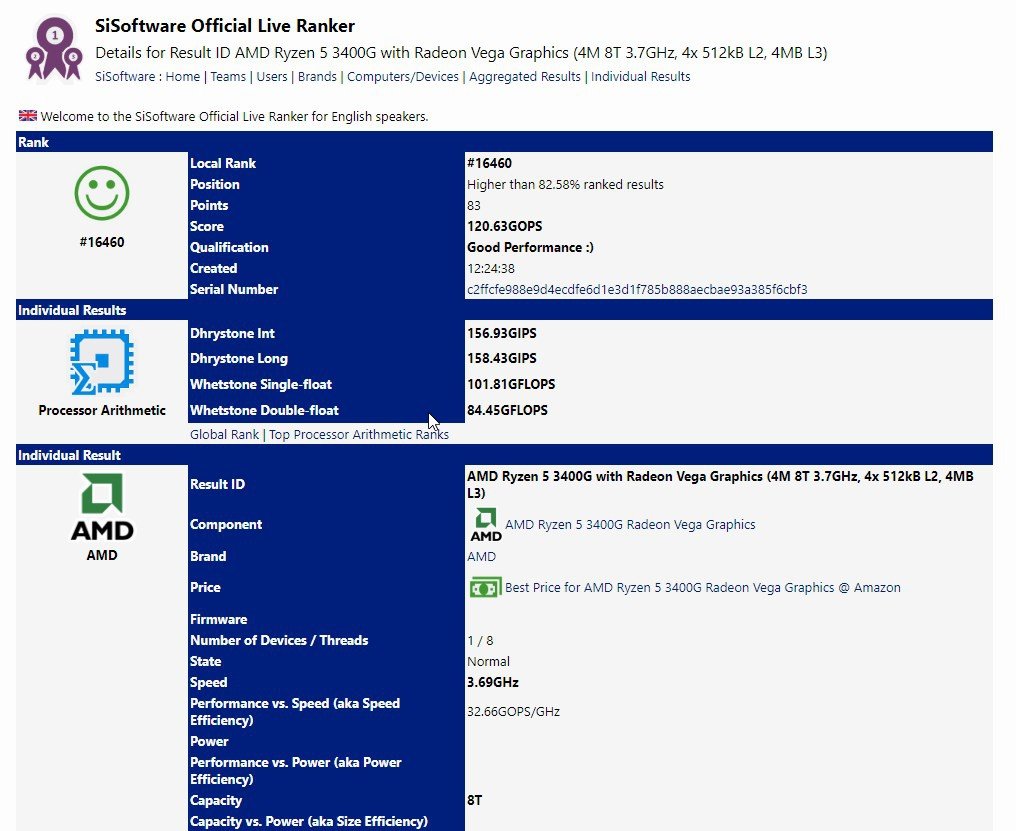
Task: Open Best Price at Amazon link
Action: (702, 587)
